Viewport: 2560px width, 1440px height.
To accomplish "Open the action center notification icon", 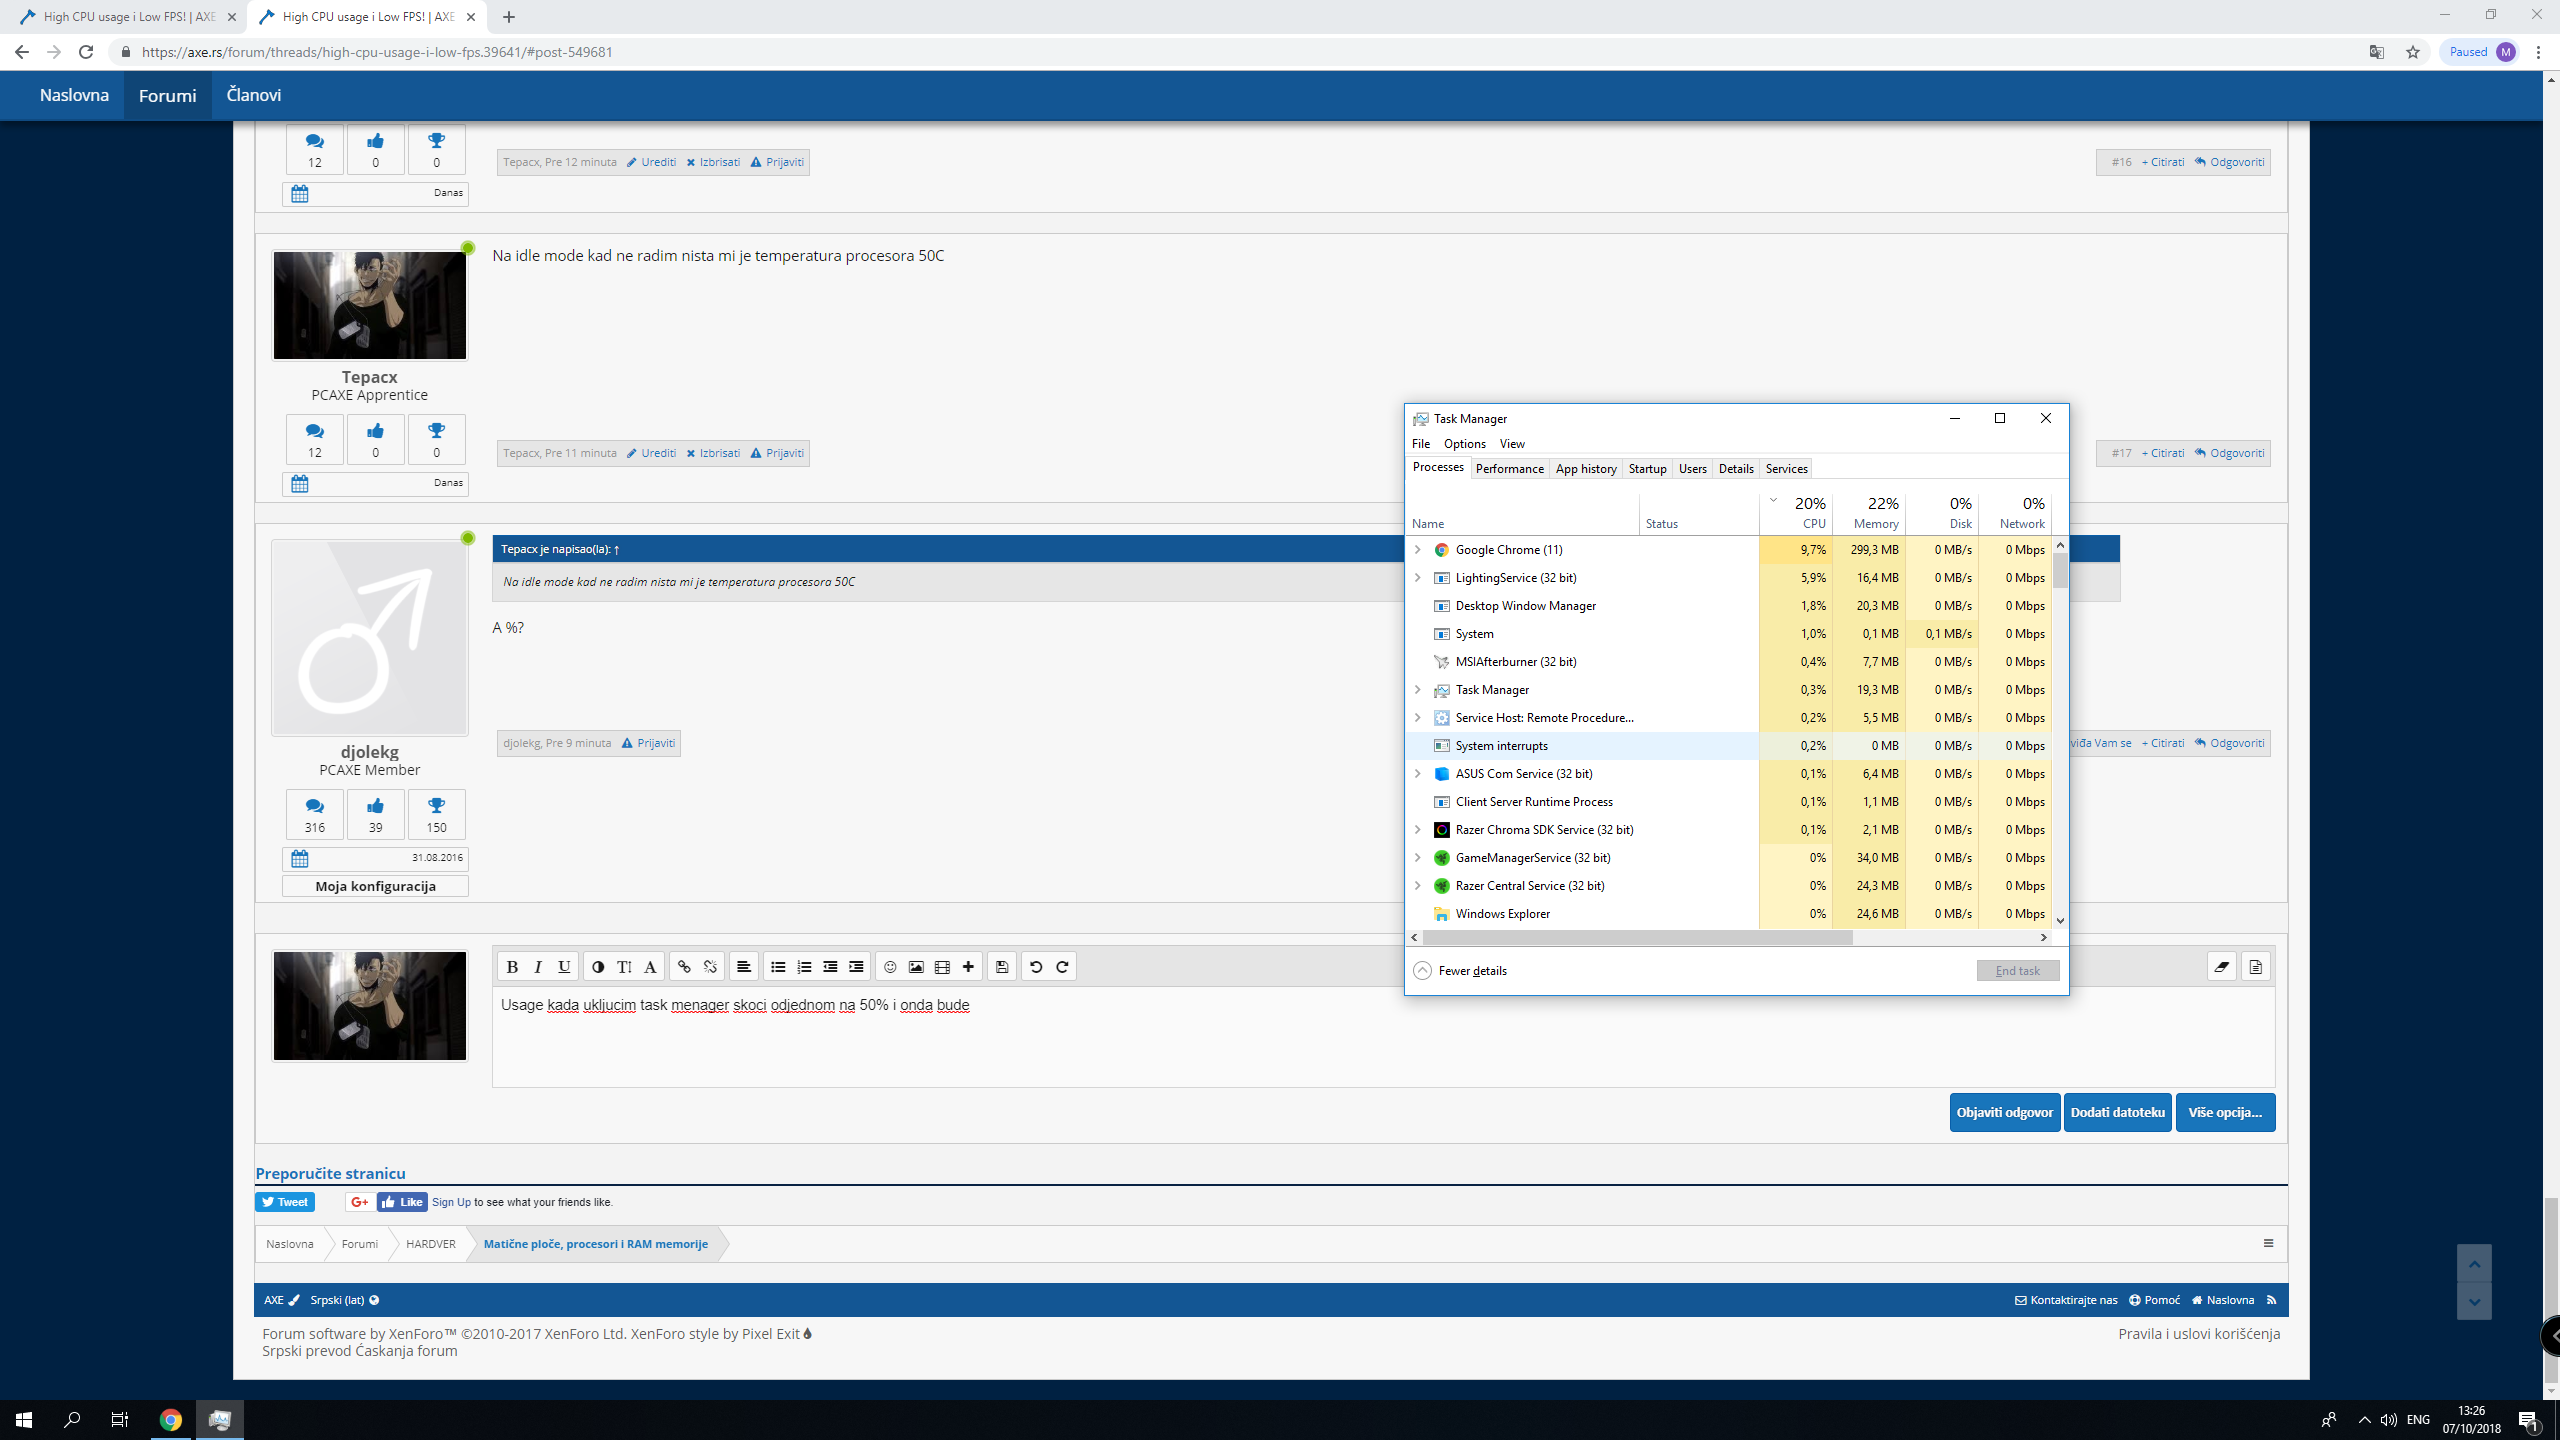I will tap(2529, 1420).
